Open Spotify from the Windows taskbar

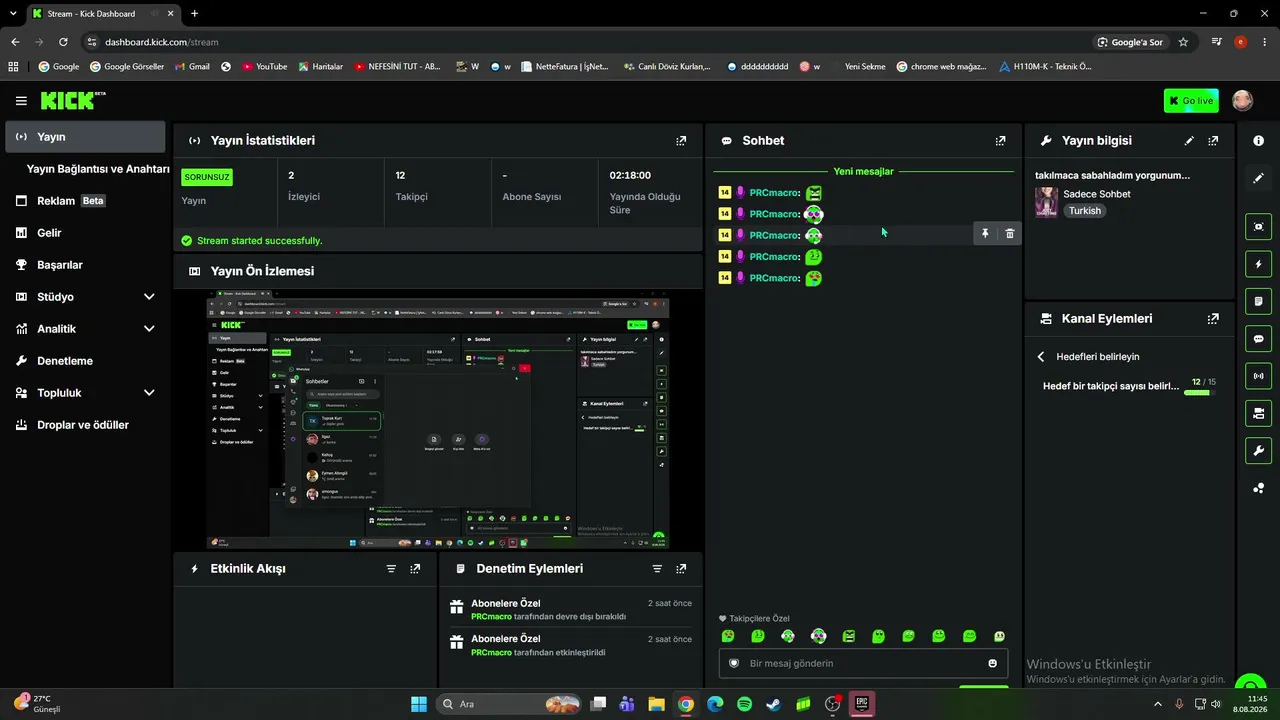[744, 704]
